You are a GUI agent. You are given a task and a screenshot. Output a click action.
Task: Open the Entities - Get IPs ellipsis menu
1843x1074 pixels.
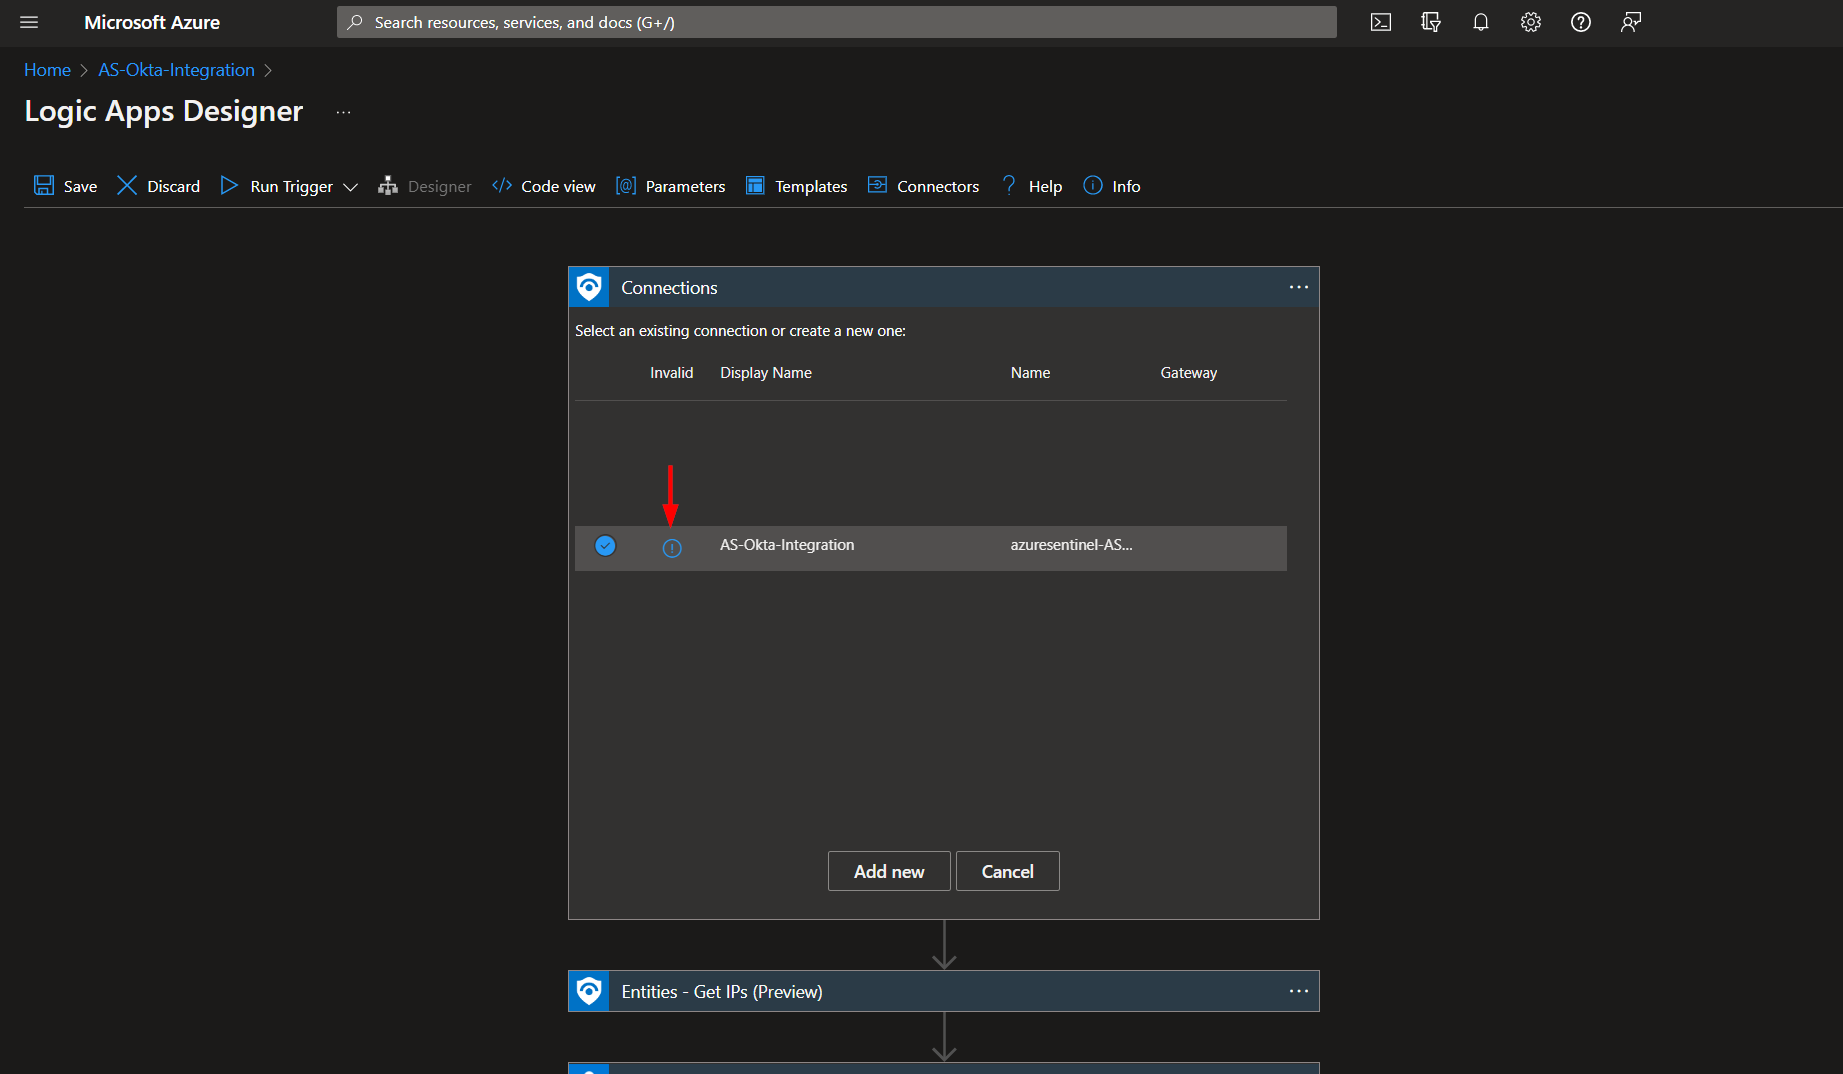point(1299,991)
